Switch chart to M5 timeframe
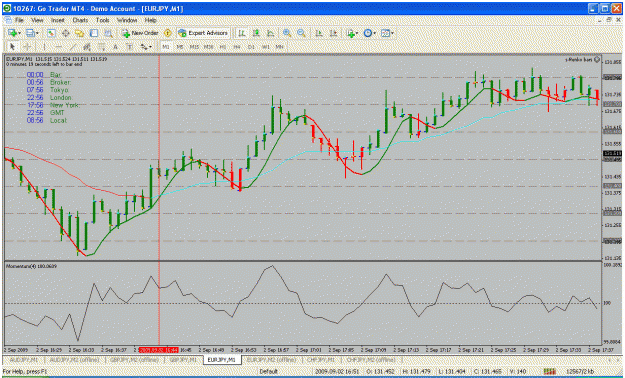 click(180, 47)
